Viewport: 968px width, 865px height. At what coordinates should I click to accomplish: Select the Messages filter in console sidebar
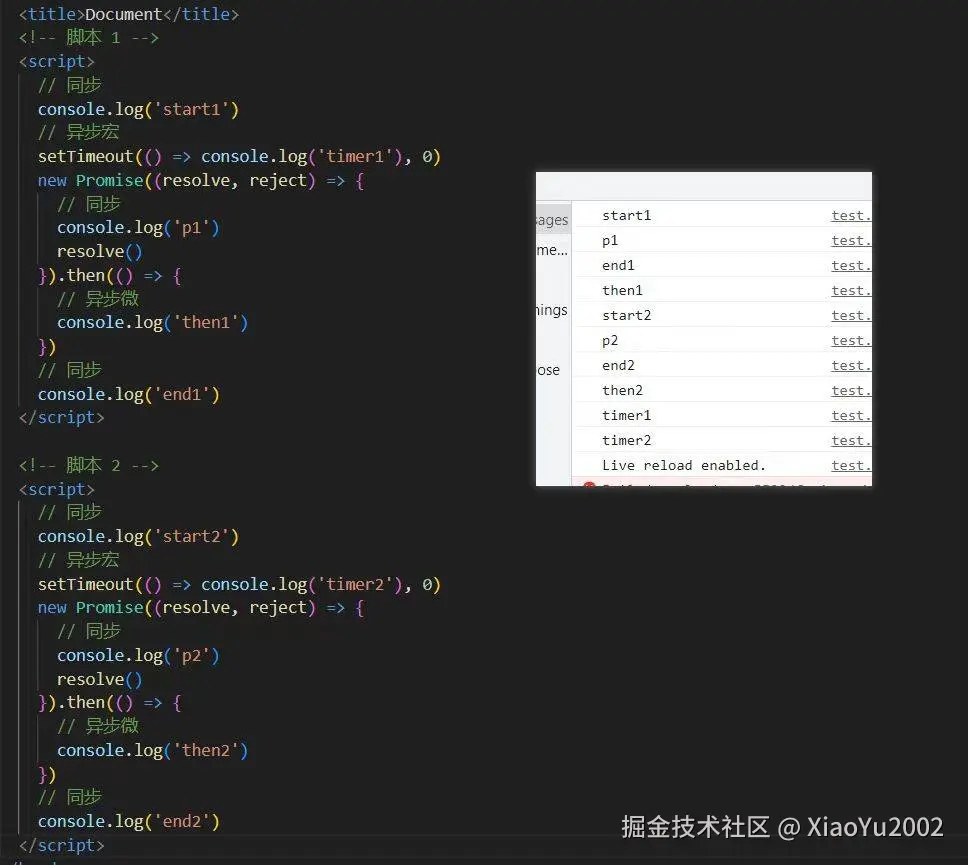pyautogui.click(x=551, y=219)
